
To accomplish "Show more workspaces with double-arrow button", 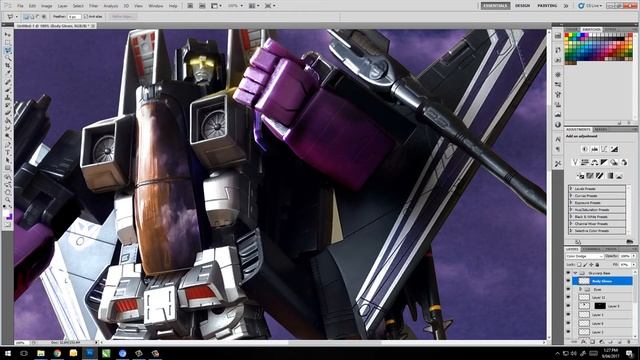I will 566,6.
